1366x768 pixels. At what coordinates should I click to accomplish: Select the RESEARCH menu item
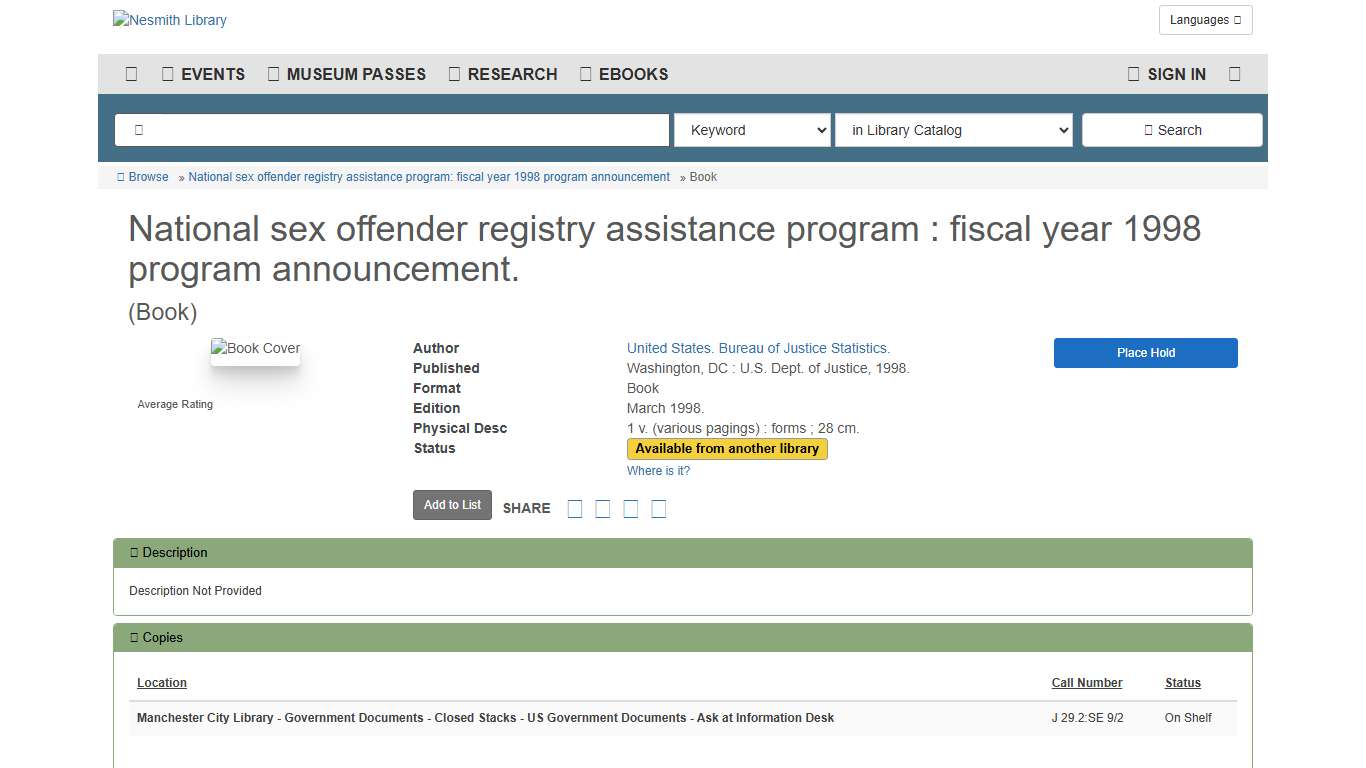pos(503,73)
